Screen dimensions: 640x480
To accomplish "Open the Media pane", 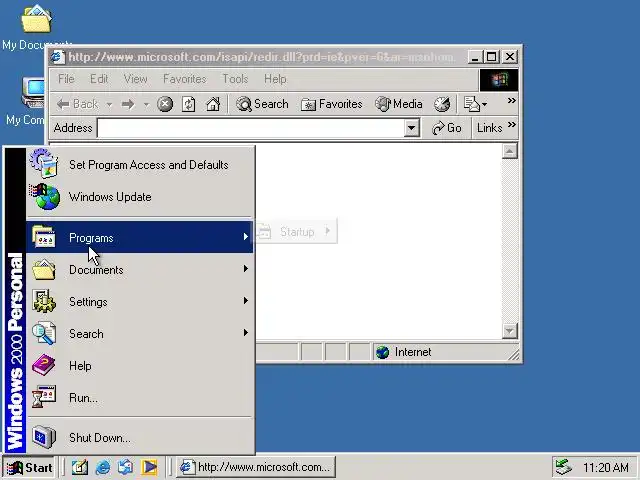I will (x=398, y=104).
